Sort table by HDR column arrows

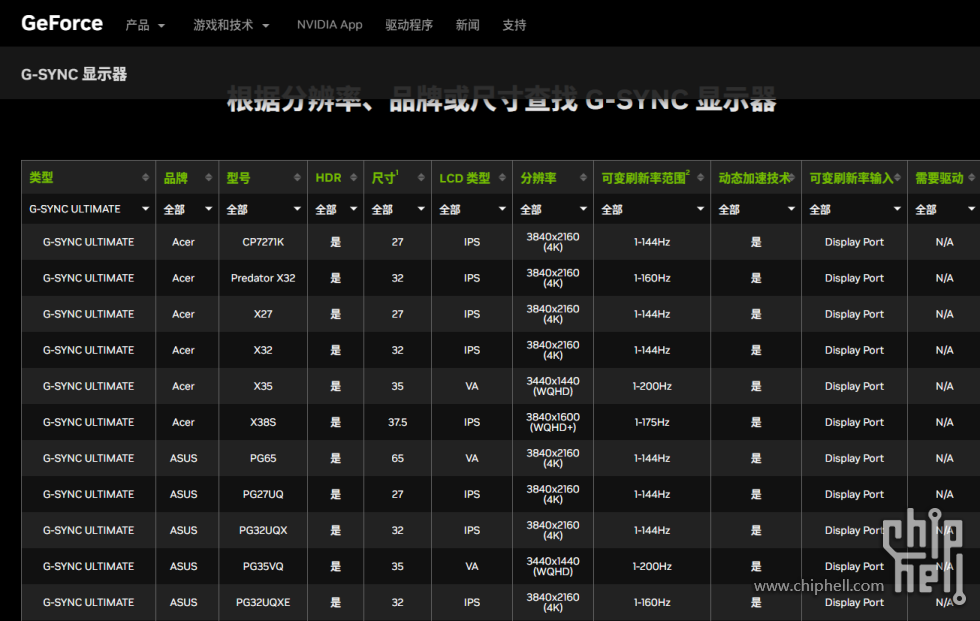click(354, 177)
